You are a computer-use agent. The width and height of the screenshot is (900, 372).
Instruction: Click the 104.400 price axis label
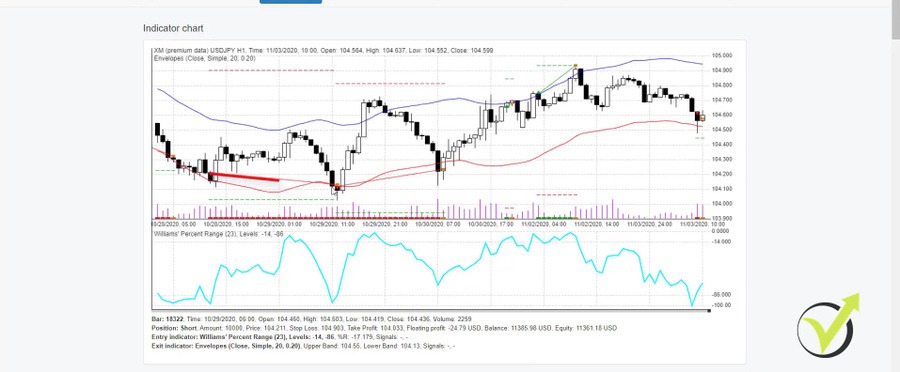721,144
